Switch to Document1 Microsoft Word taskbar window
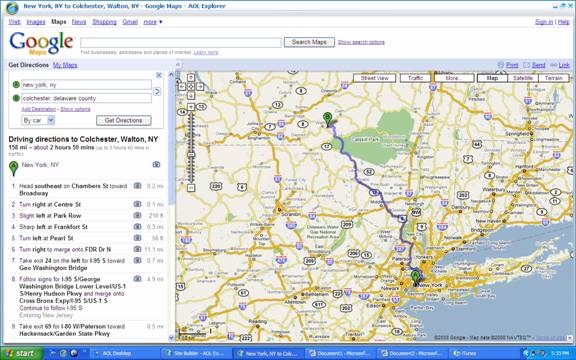Image resolution: width=576 pixels, height=360 pixels. 340,353
